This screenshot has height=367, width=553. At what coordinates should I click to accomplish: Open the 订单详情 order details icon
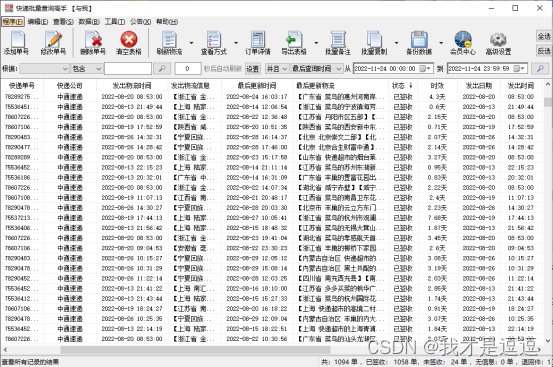(258, 43)
